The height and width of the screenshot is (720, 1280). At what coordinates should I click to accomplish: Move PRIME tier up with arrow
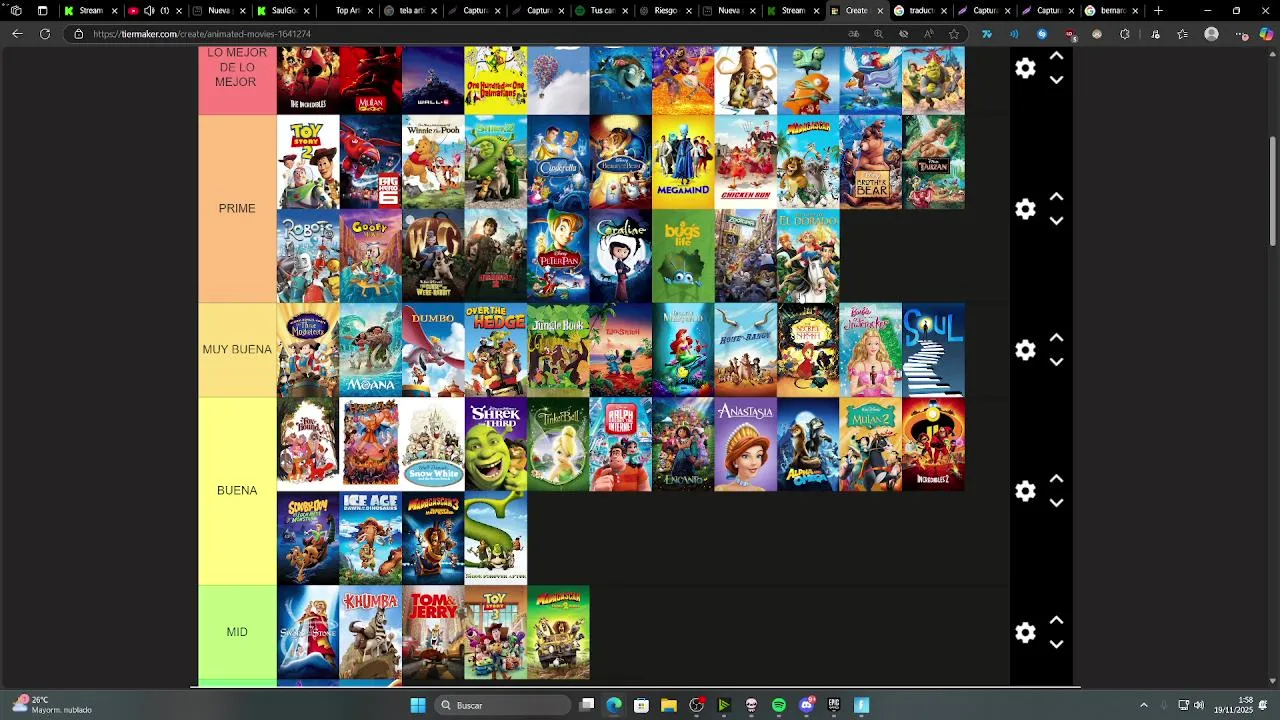1056,197
